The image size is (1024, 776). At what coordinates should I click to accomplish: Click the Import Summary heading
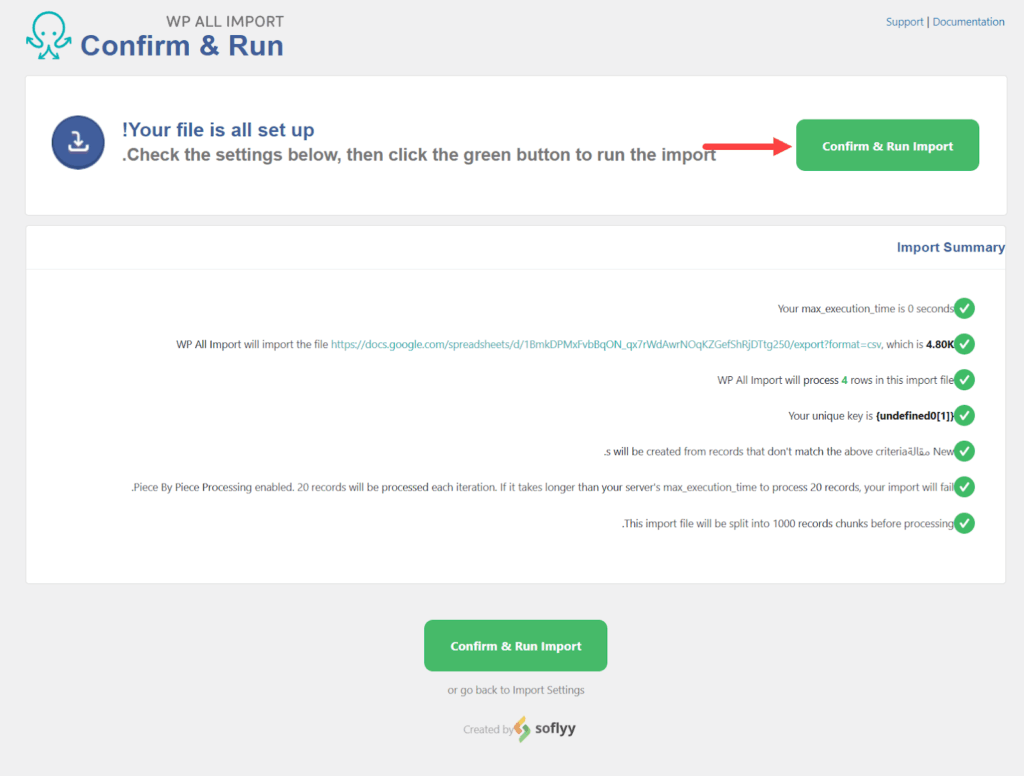tap(950, 247)
